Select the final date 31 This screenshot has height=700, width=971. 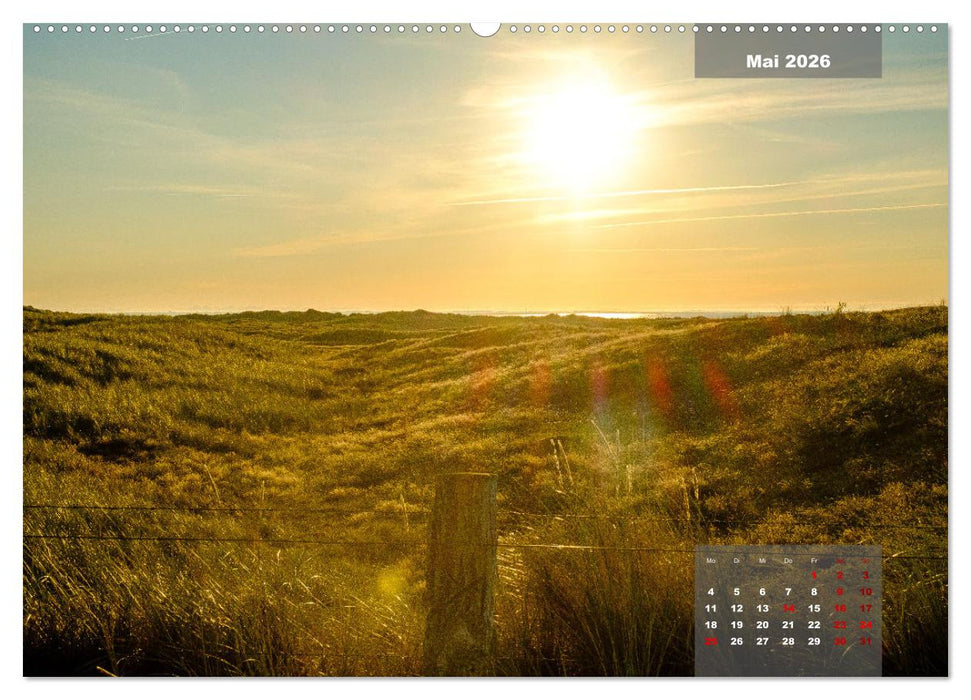point(867,640)
